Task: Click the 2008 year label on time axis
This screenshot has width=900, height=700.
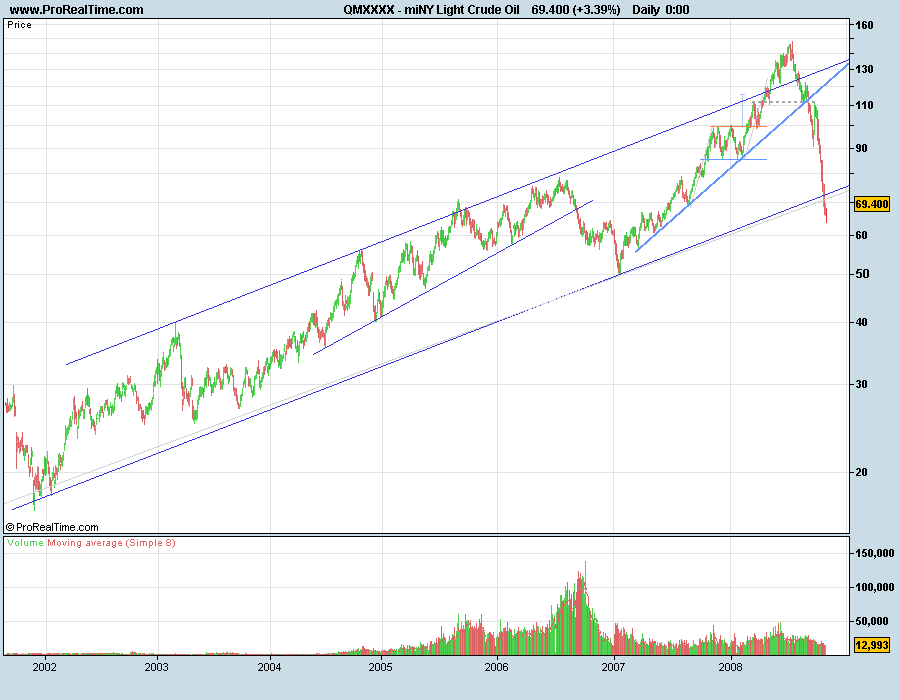Action: (x=731, y=667)
